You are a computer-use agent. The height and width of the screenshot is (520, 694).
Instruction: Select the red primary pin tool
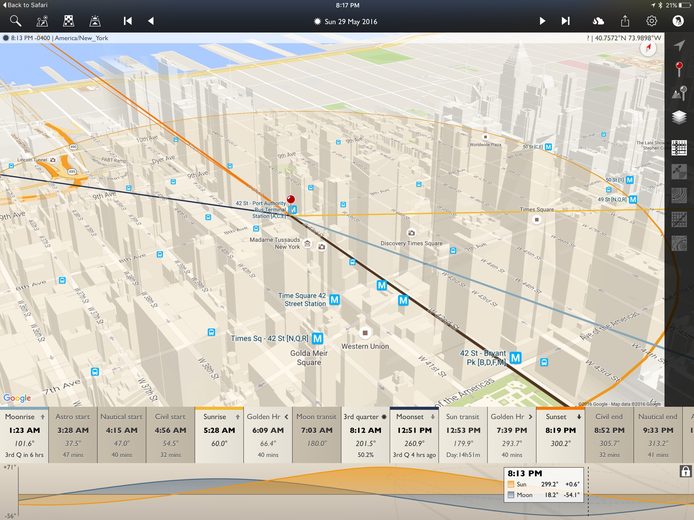pos(679,69)
